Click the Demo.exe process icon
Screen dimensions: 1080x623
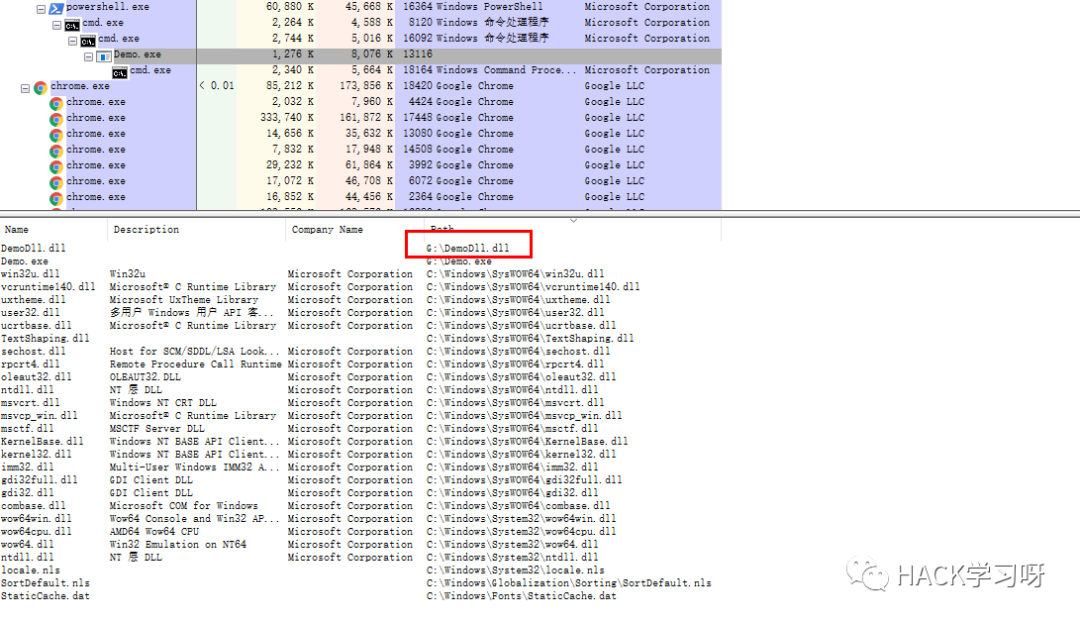(x=104, y=56)
